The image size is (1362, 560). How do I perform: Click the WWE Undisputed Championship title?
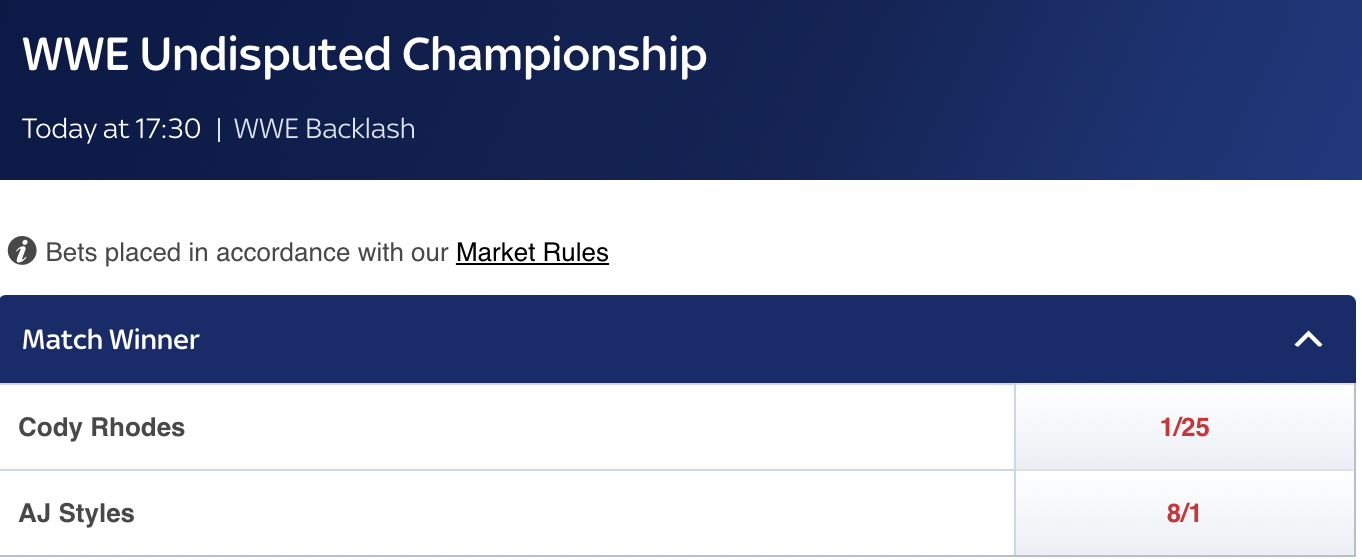(x=364, y=55)
